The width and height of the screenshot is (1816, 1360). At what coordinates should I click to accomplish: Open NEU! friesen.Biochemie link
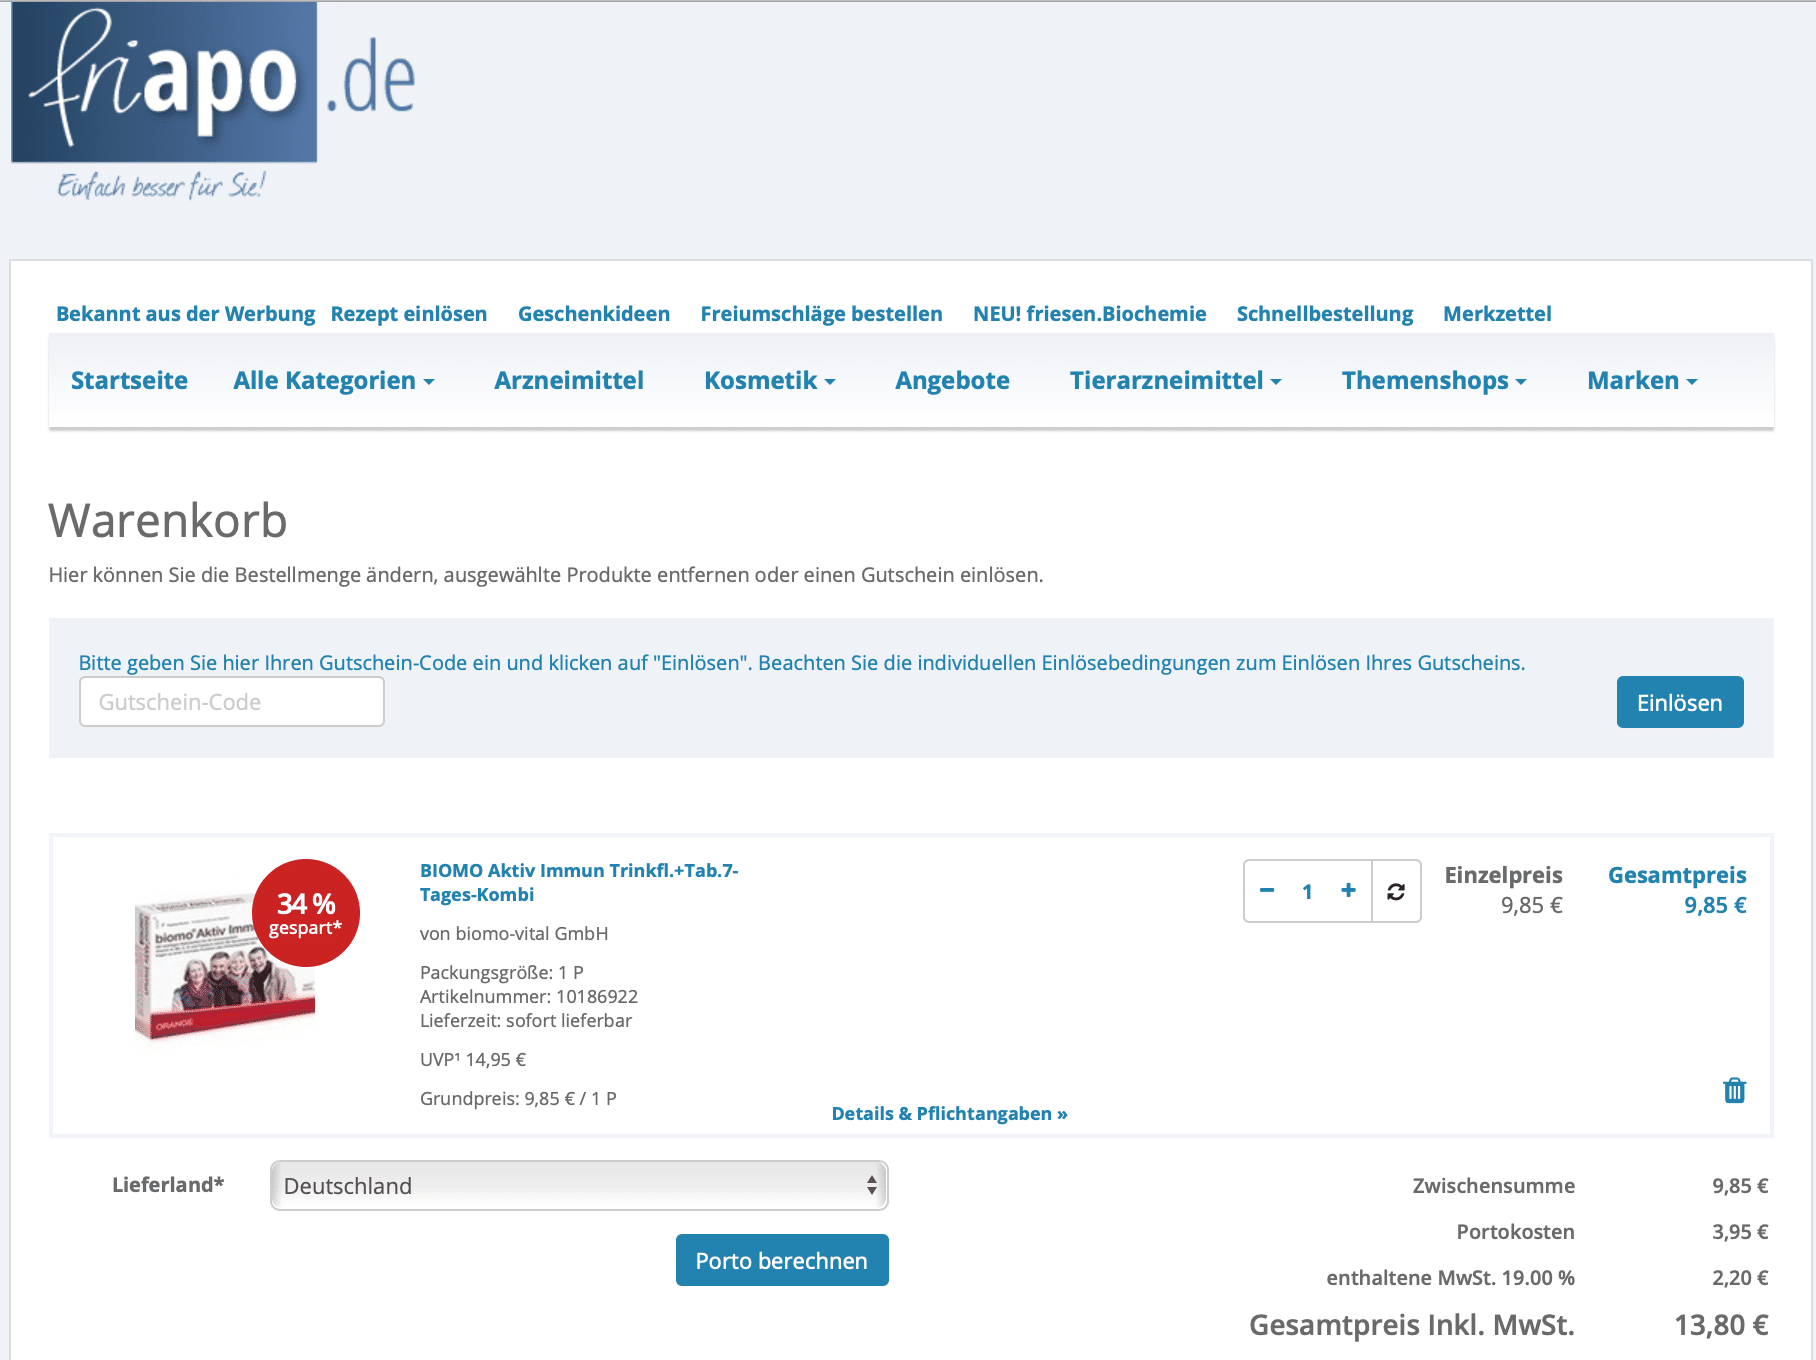coord(1089,314)
